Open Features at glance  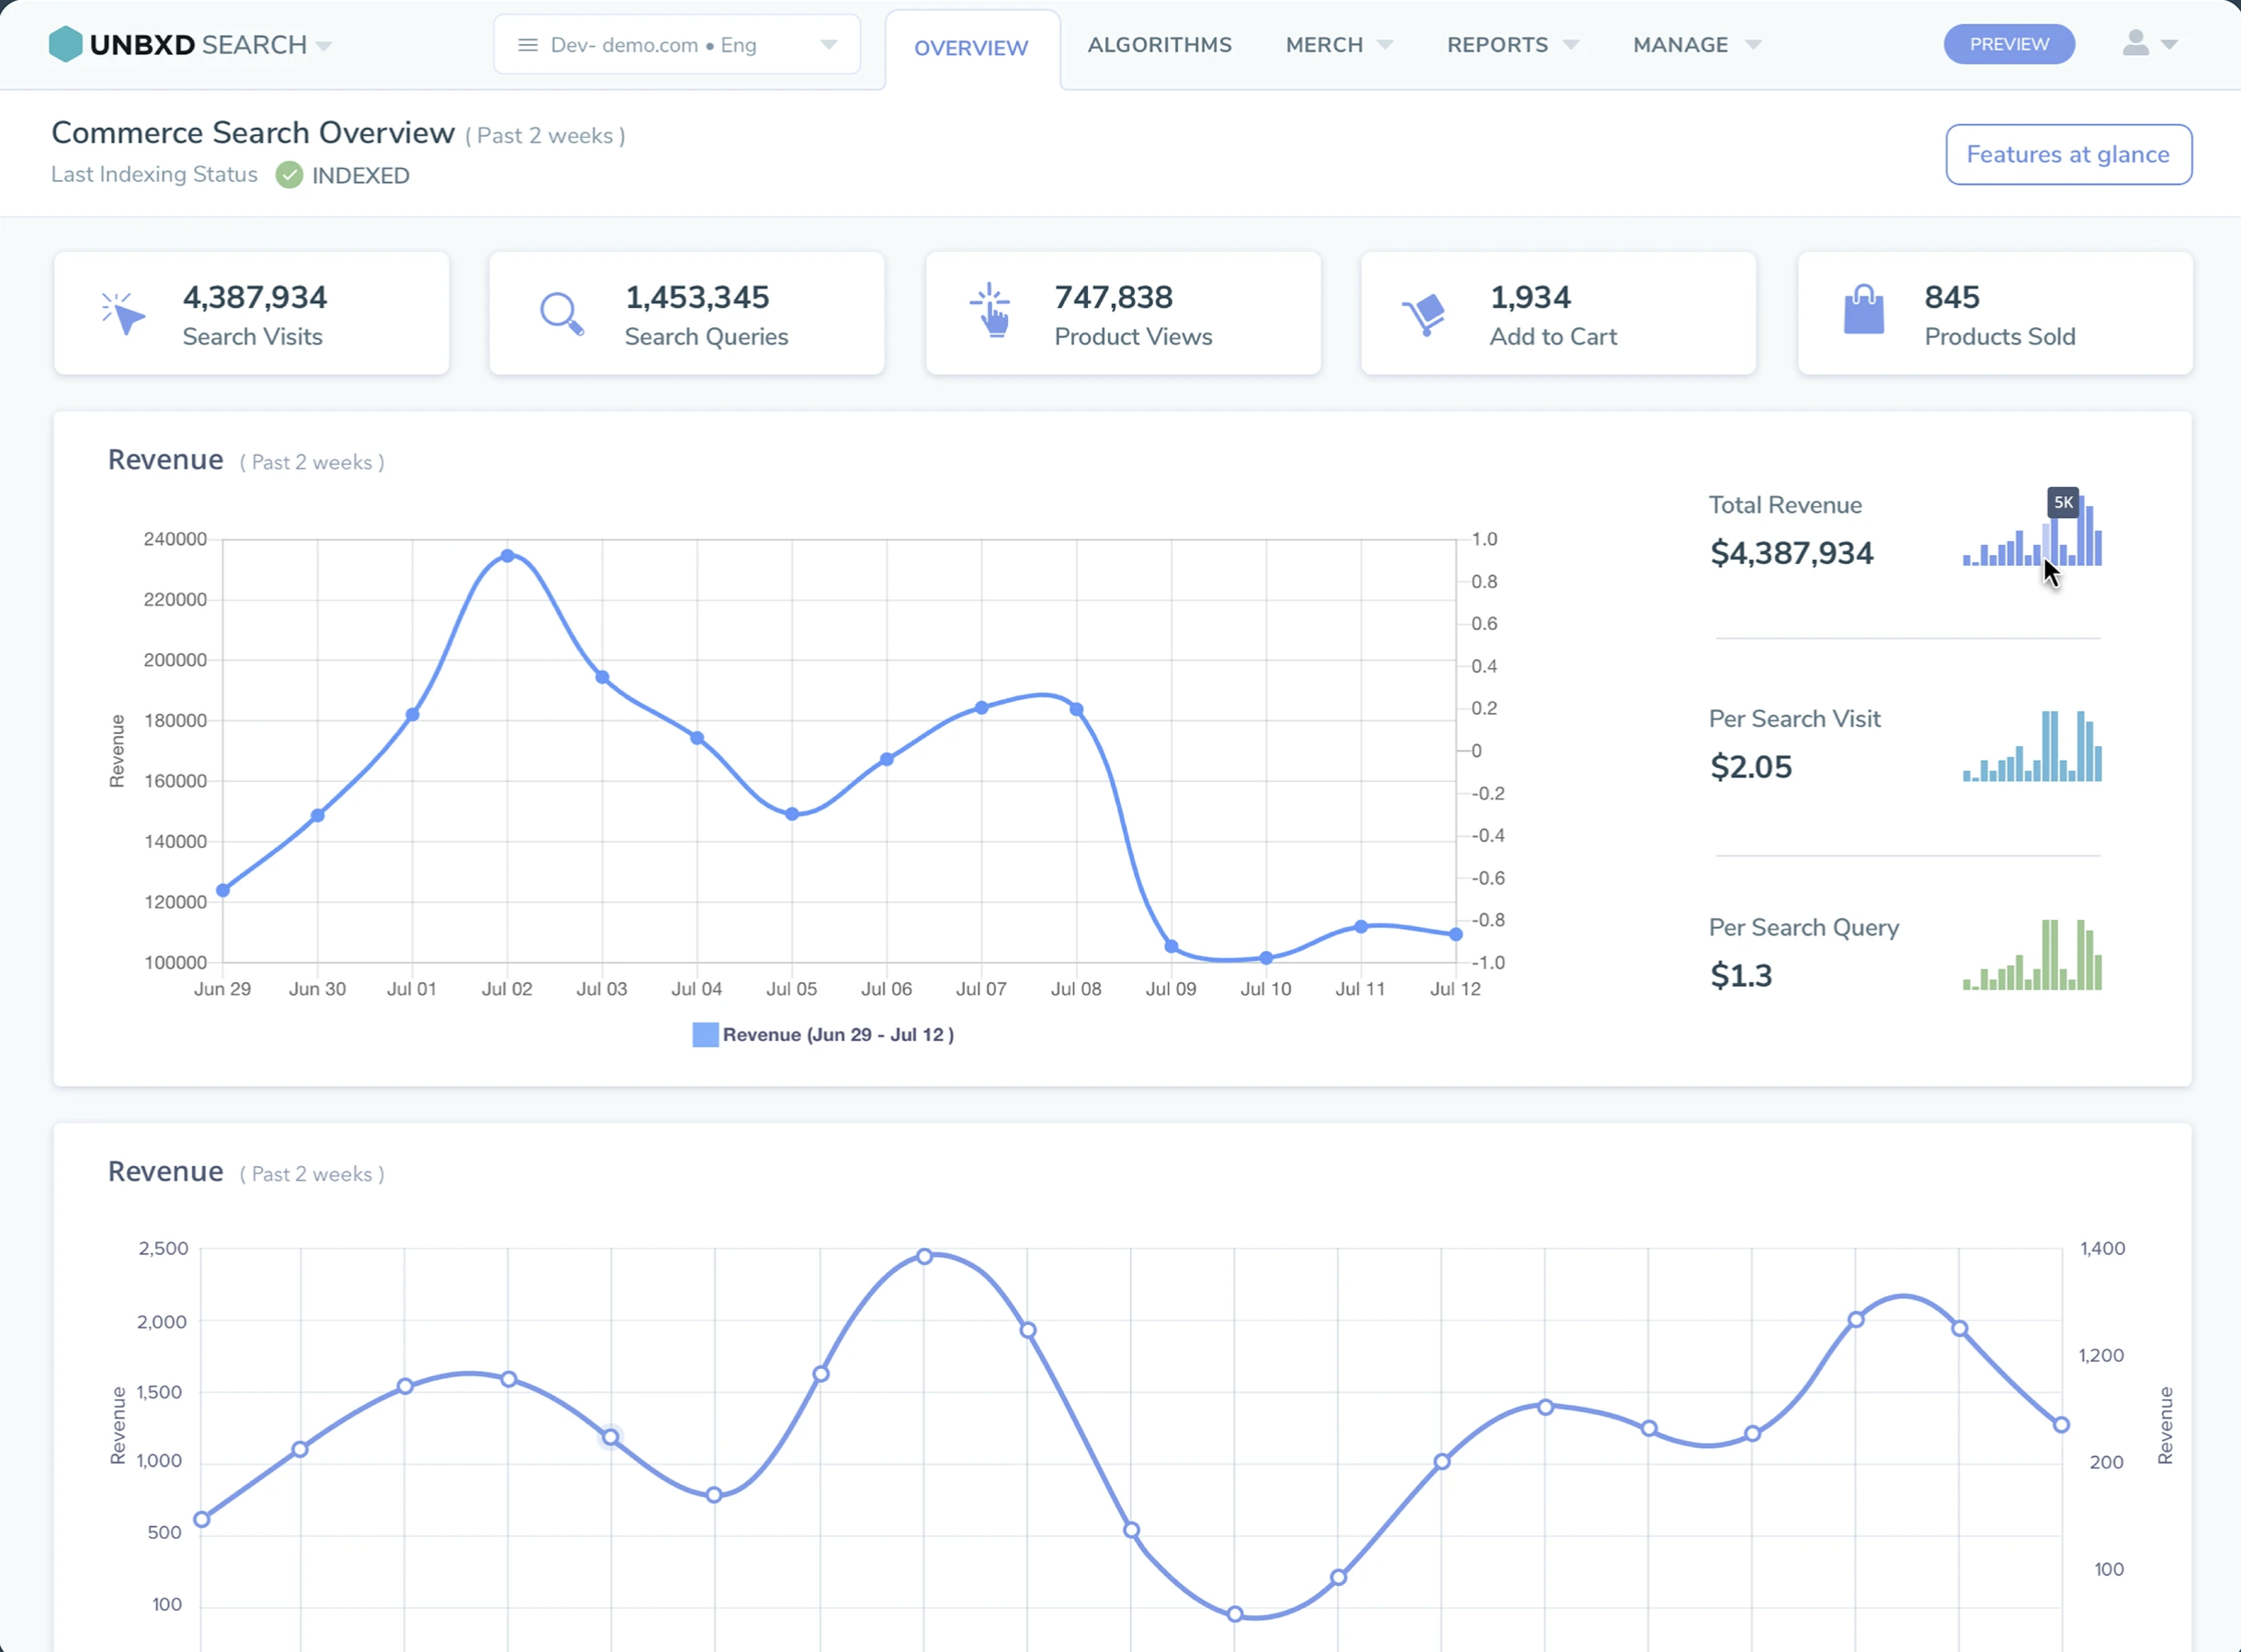(x=2068, y=154)
